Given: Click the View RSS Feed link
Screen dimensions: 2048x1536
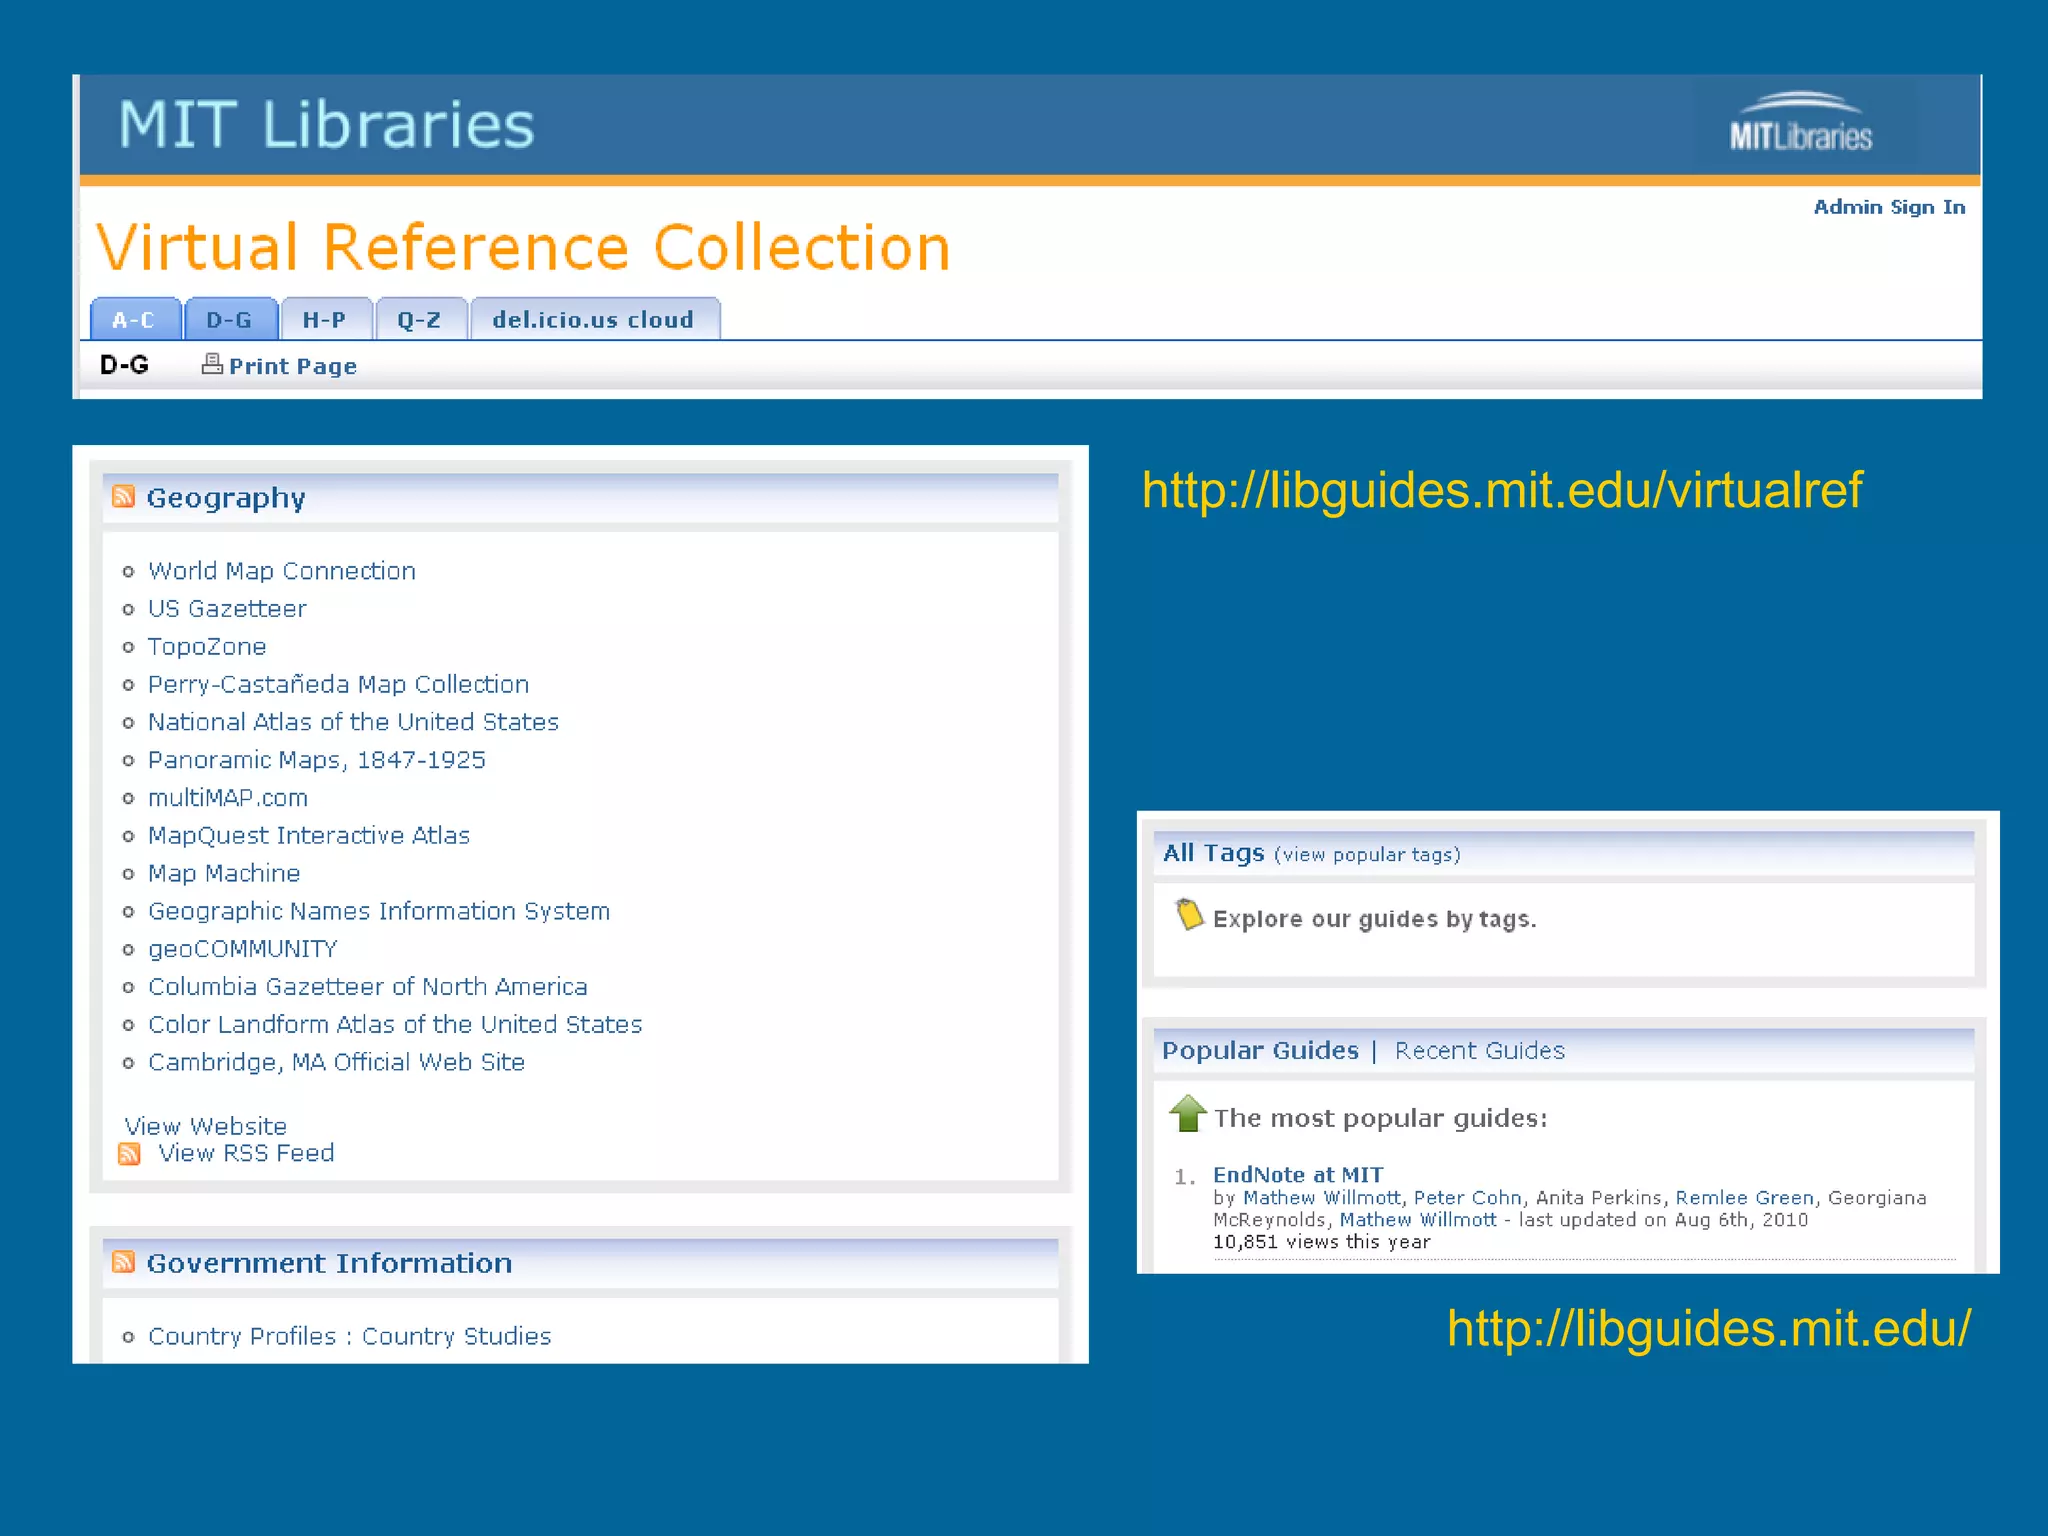Looking at the screenshot, I should pyautogui.click(x=246, y=1154).
